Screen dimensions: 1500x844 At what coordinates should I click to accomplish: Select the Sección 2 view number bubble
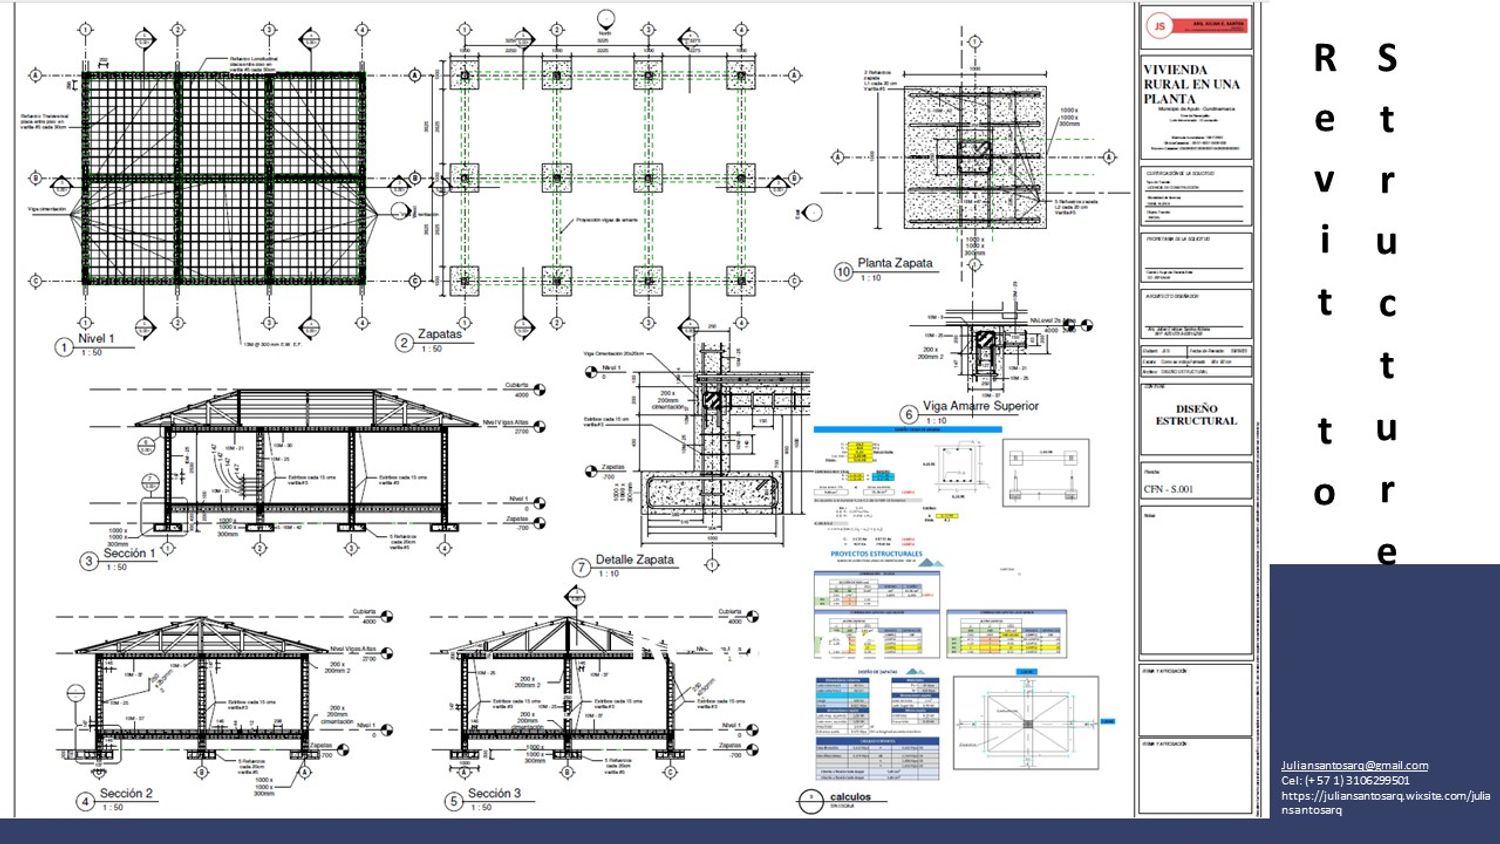pos(85,801)
